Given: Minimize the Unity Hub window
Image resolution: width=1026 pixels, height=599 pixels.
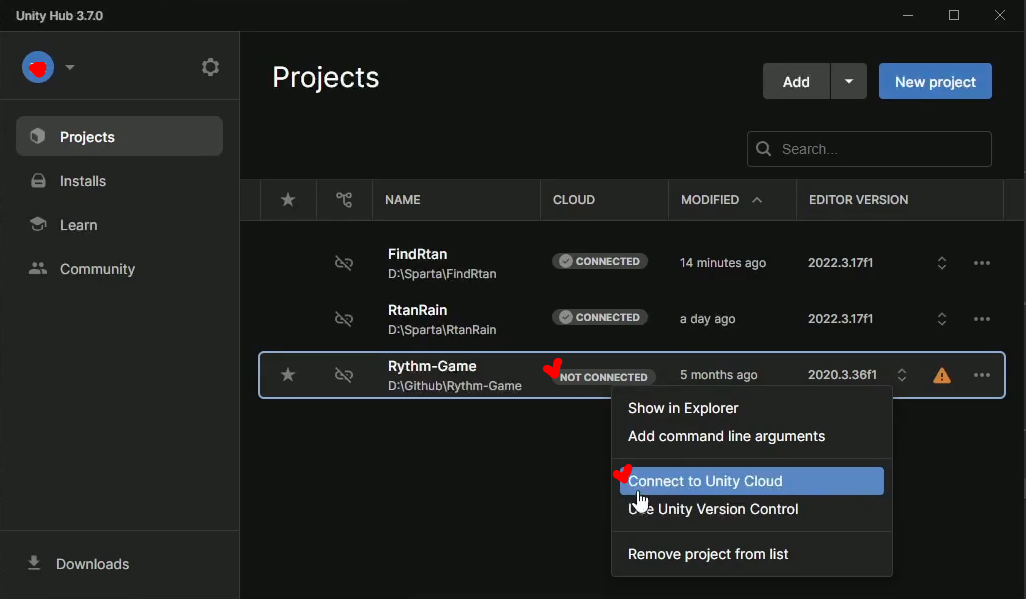Looking at the screenshot, I should click(x=908, y=15).
